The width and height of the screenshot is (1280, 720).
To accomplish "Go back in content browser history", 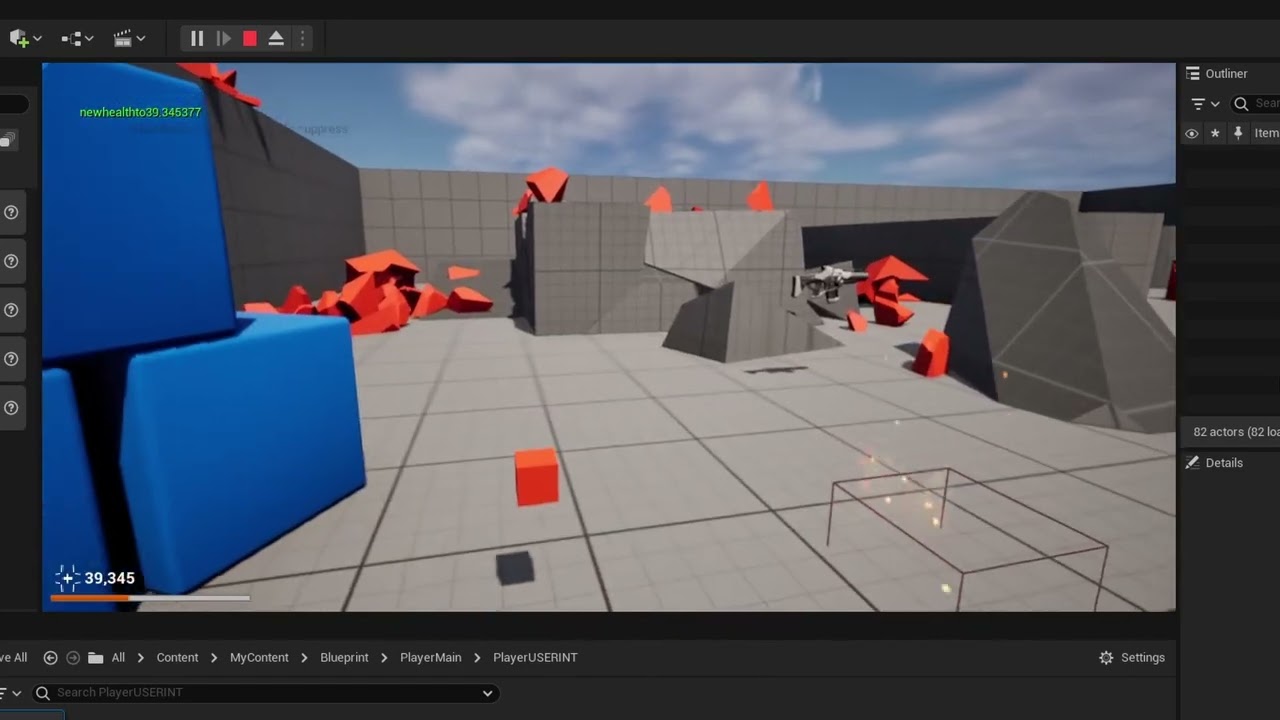I will click(x=50, y=657).
